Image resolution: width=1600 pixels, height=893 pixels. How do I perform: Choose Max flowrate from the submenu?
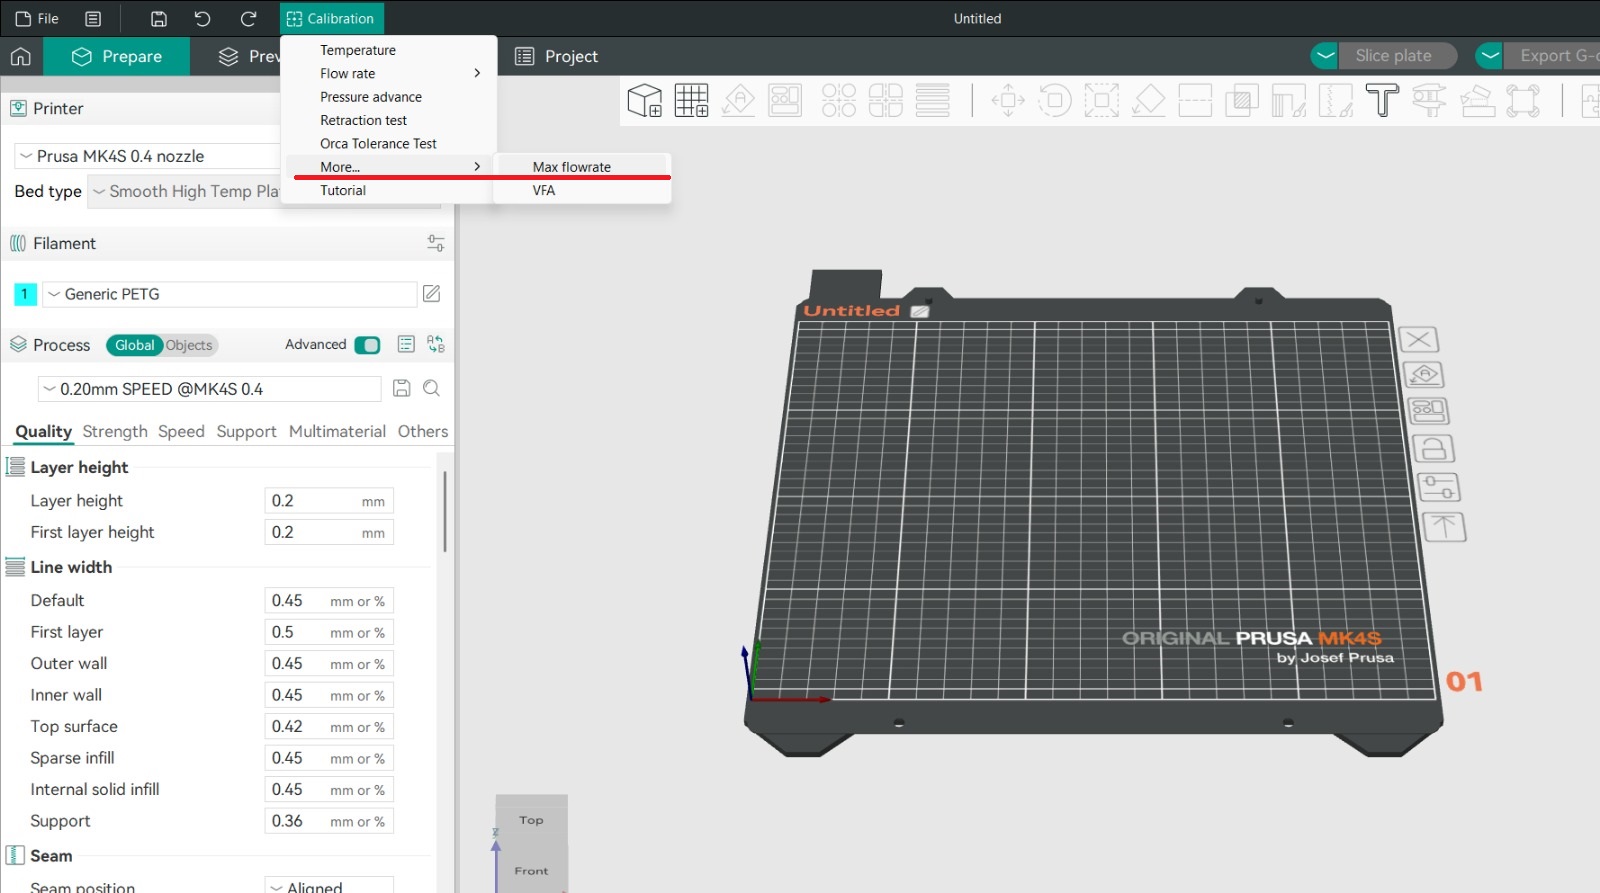(571, 167)
